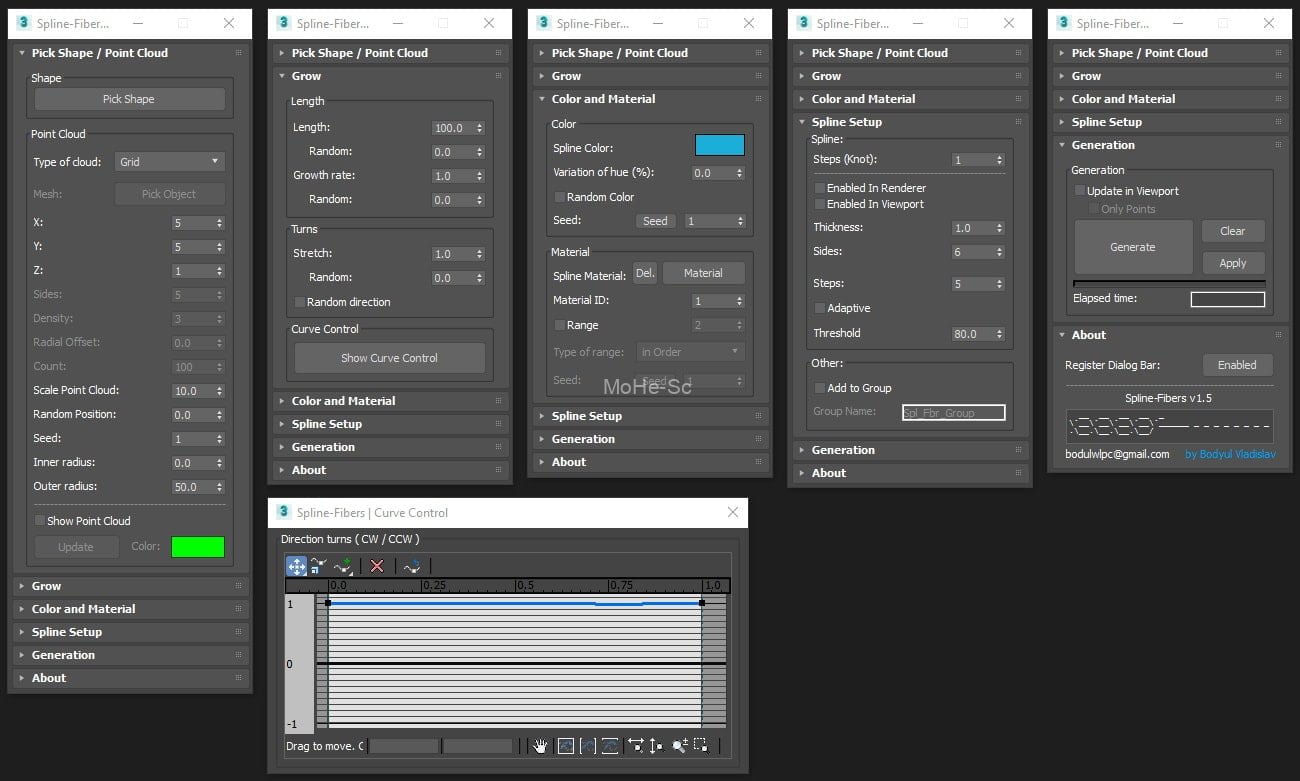Collapse the Spline Setup rollout header
1300x781 pixels.
point(846,122)
